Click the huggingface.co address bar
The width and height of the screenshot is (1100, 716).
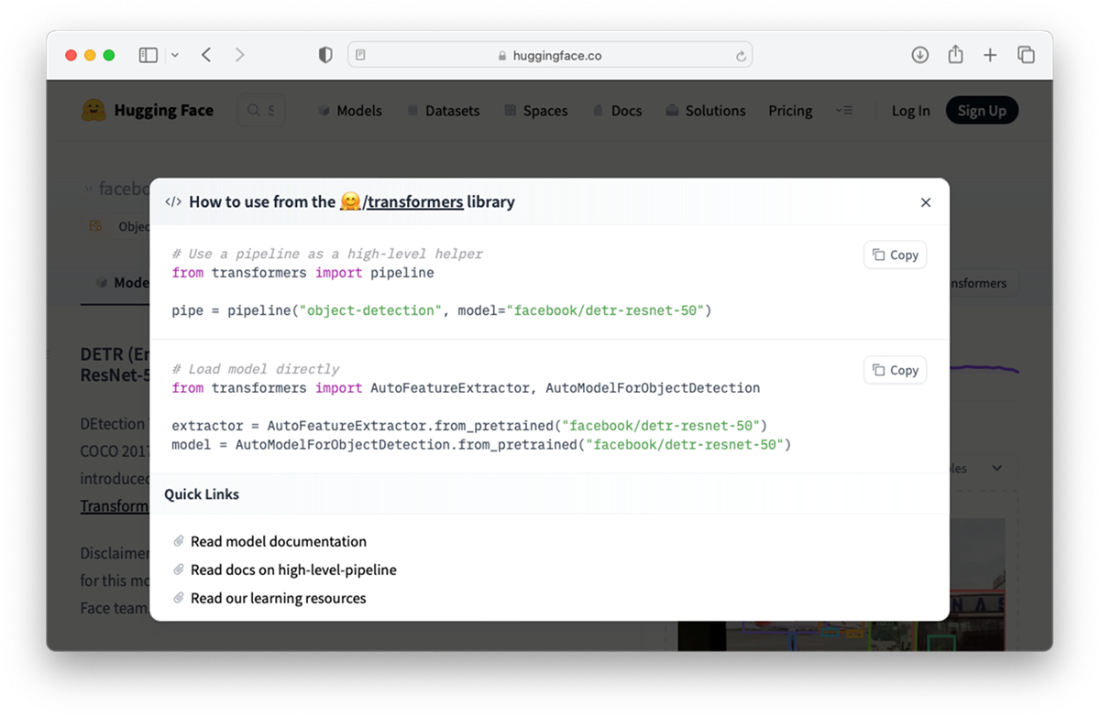point(550,56)
